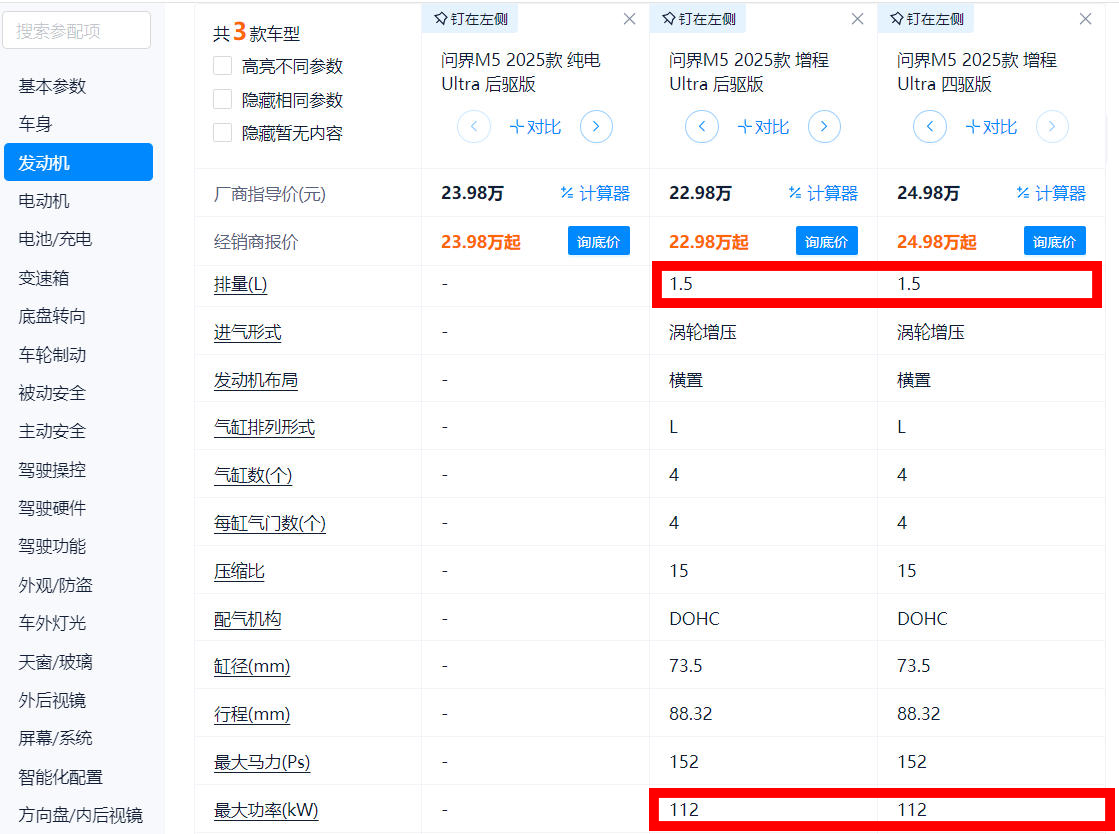This screenshot has width=1119, height=834.
Task: Open 被动安全 section
Action: click(52, 393)
